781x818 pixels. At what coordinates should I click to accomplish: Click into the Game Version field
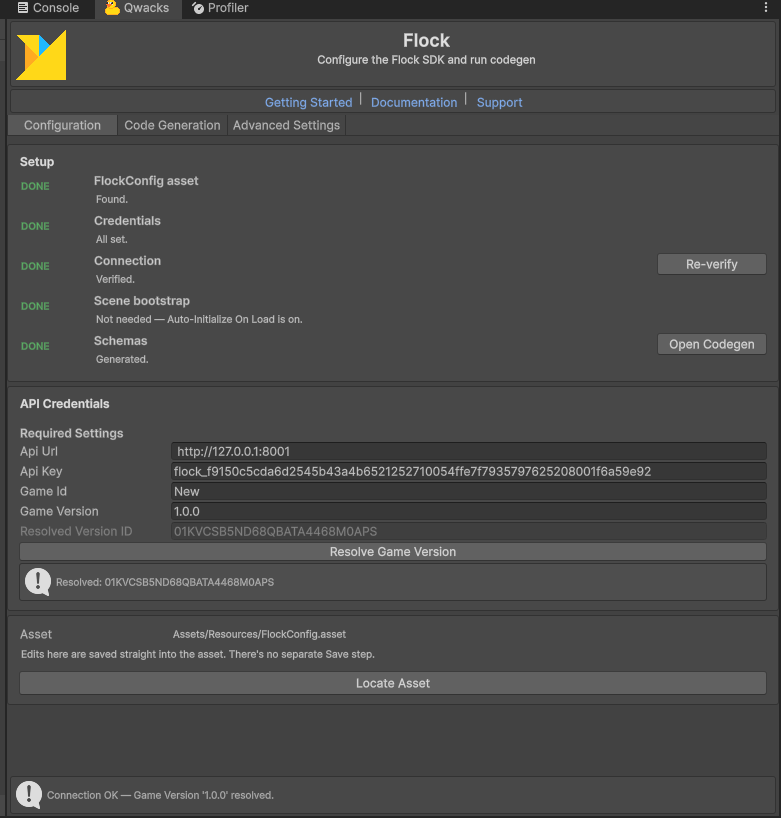click(x=468, y=511)
